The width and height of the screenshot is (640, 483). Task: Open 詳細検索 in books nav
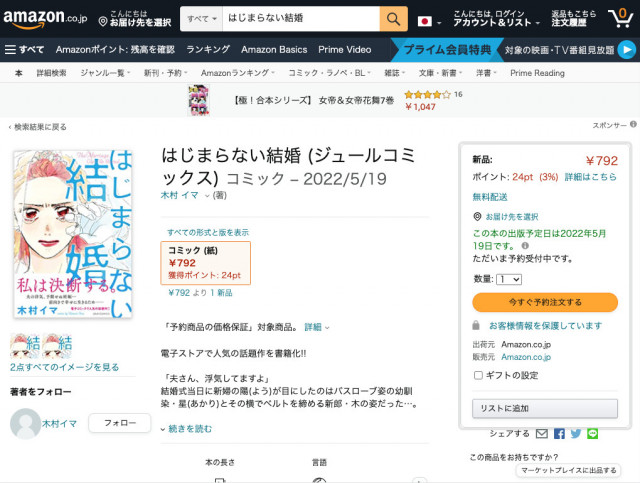pos(51,73)
